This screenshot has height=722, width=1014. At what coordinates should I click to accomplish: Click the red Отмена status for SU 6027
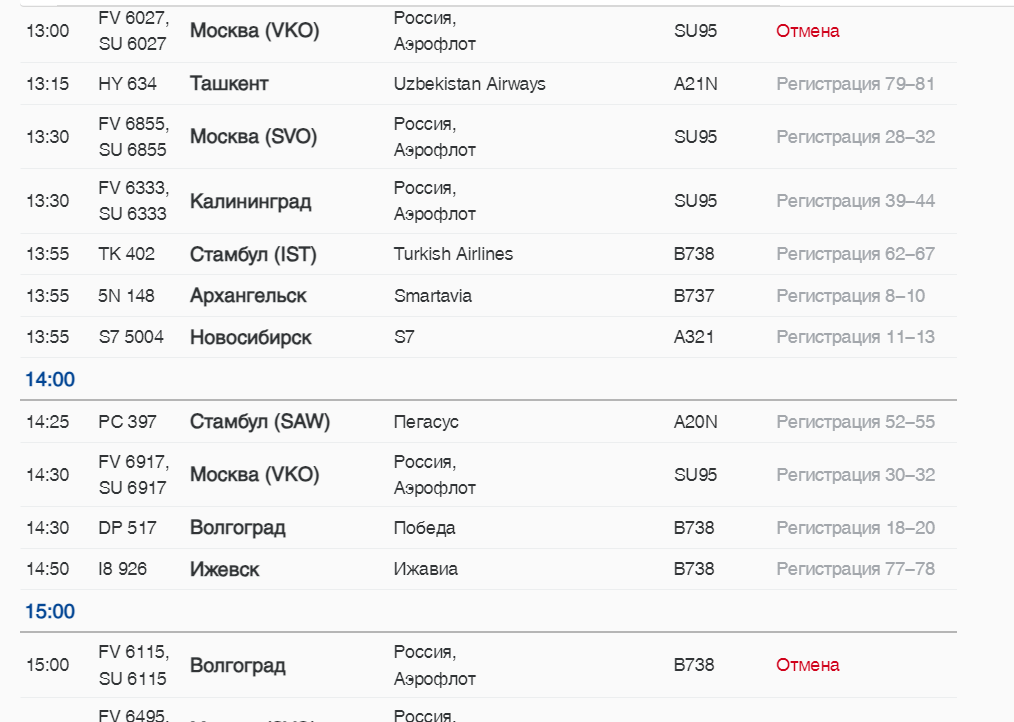(x=807, y=31)
